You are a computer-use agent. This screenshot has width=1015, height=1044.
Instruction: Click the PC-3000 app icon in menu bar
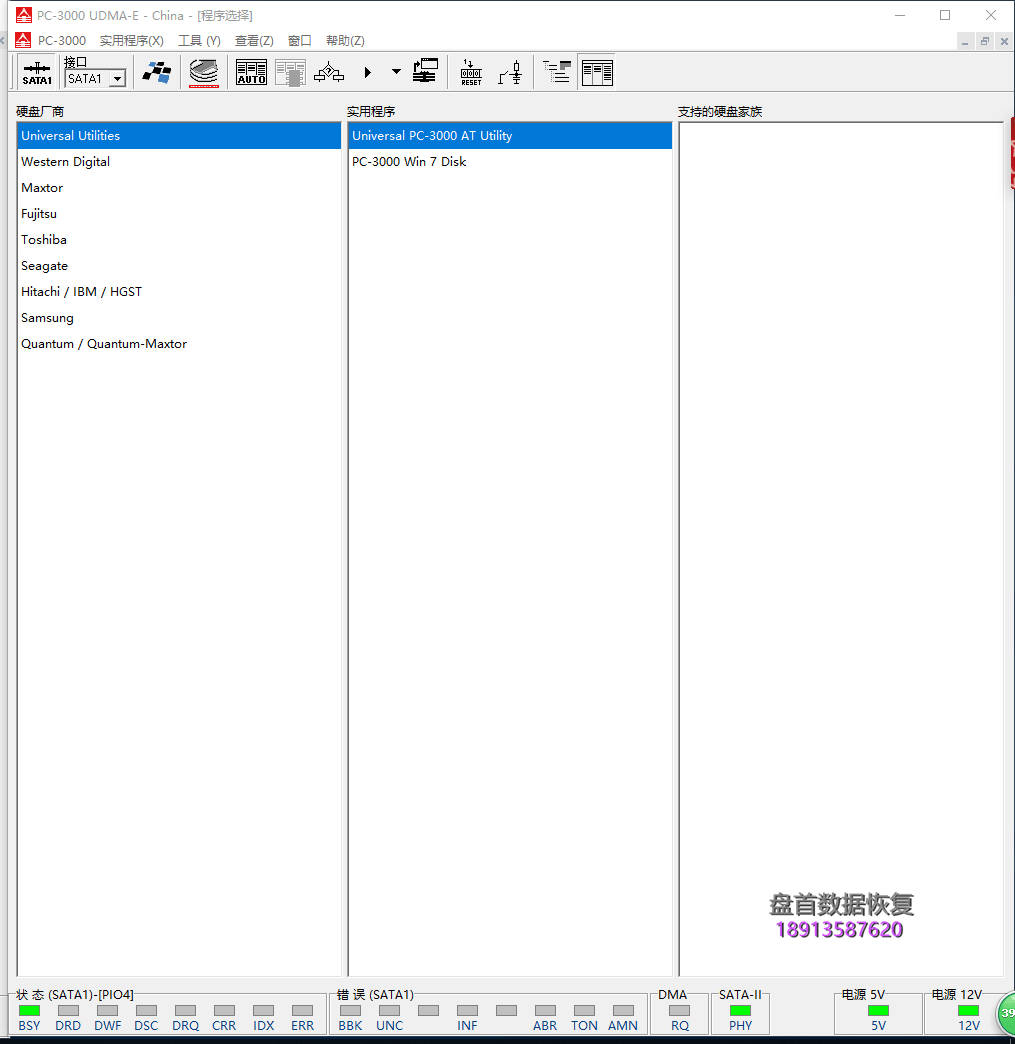23,41
